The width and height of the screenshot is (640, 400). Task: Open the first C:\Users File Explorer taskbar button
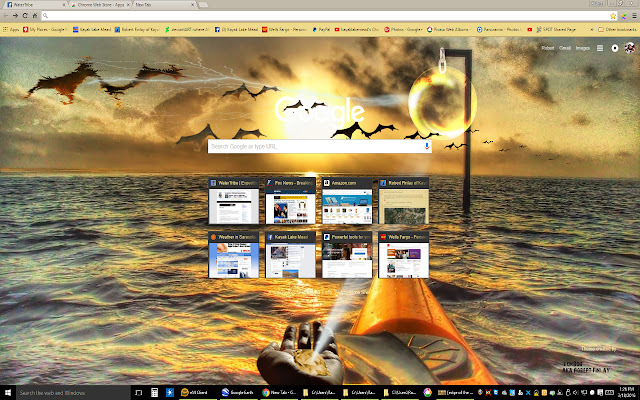click(320, 393)
